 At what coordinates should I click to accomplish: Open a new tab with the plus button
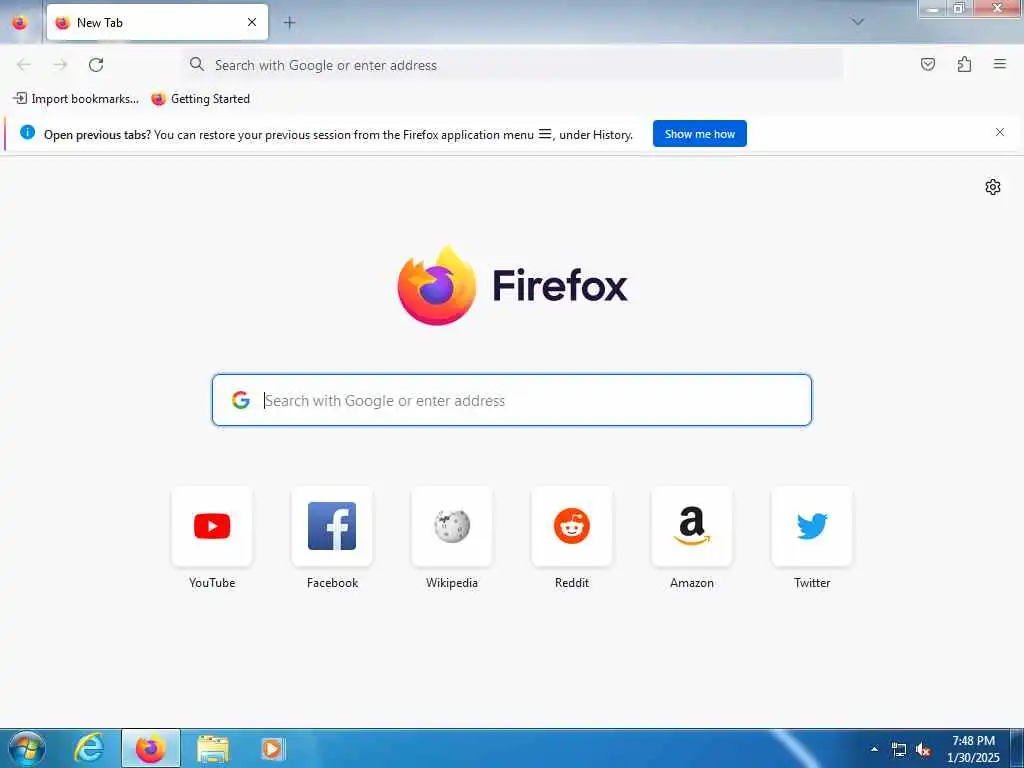pos(289,22)
